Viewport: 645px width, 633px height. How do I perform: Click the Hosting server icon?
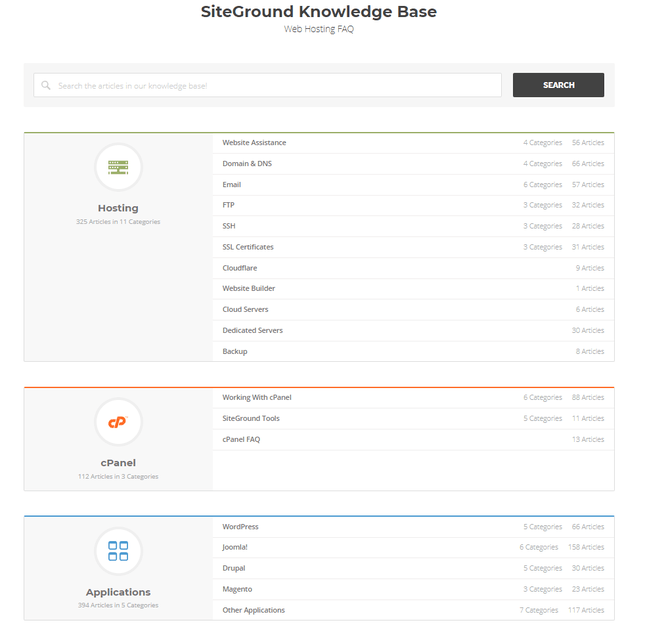[x=118, y=167]
